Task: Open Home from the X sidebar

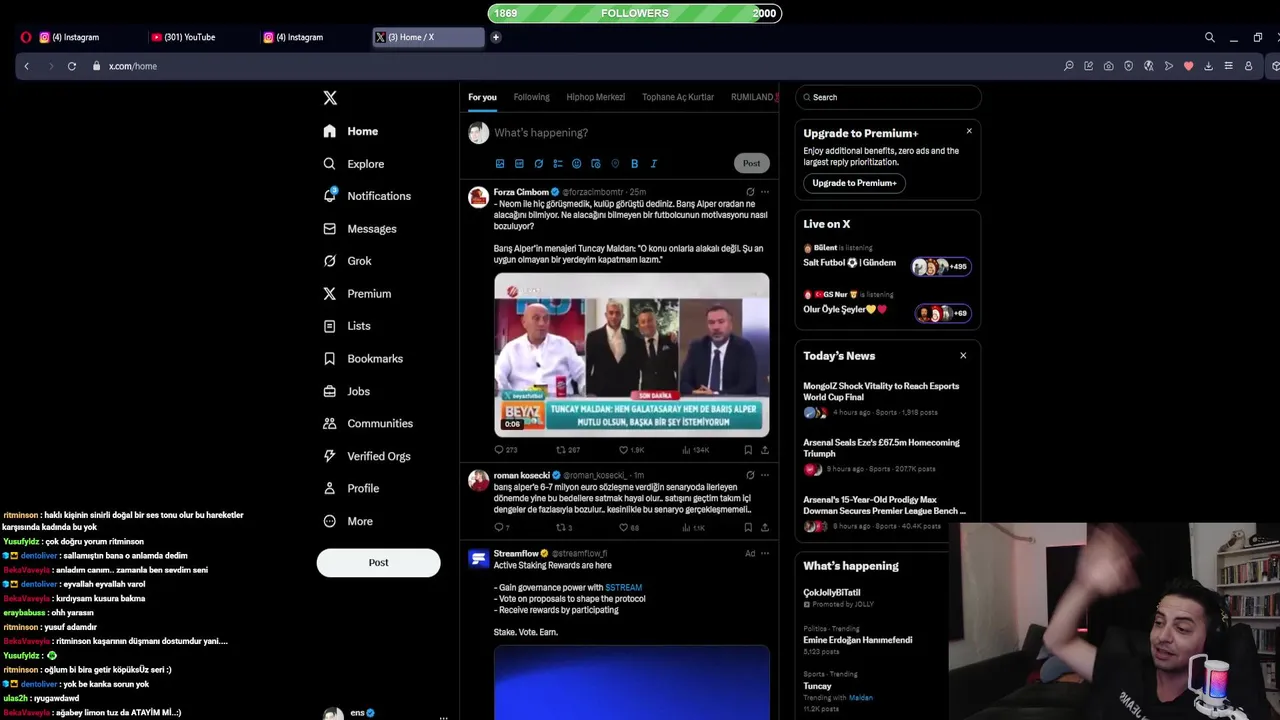Action: (351, 131)
